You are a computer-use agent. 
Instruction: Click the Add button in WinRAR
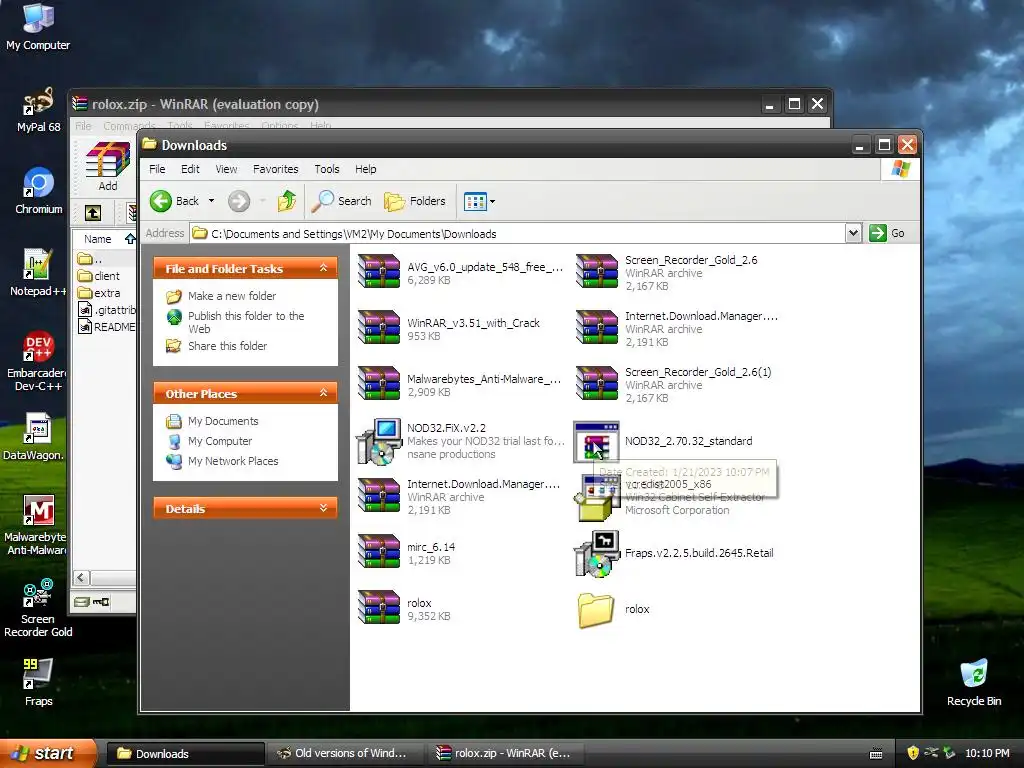point(108,167)
